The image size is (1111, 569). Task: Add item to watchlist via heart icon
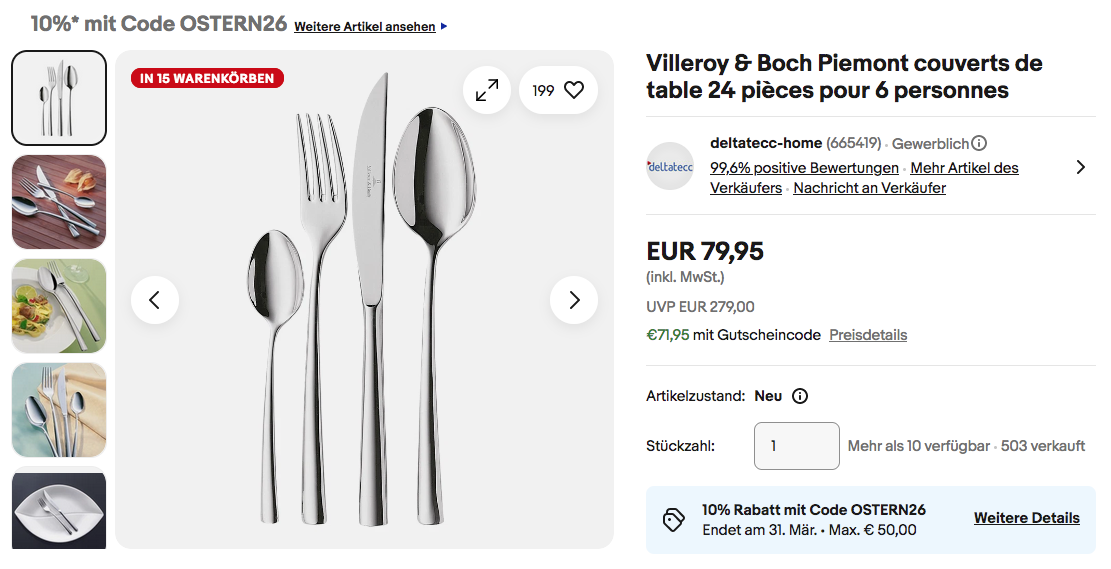point(573,90)
